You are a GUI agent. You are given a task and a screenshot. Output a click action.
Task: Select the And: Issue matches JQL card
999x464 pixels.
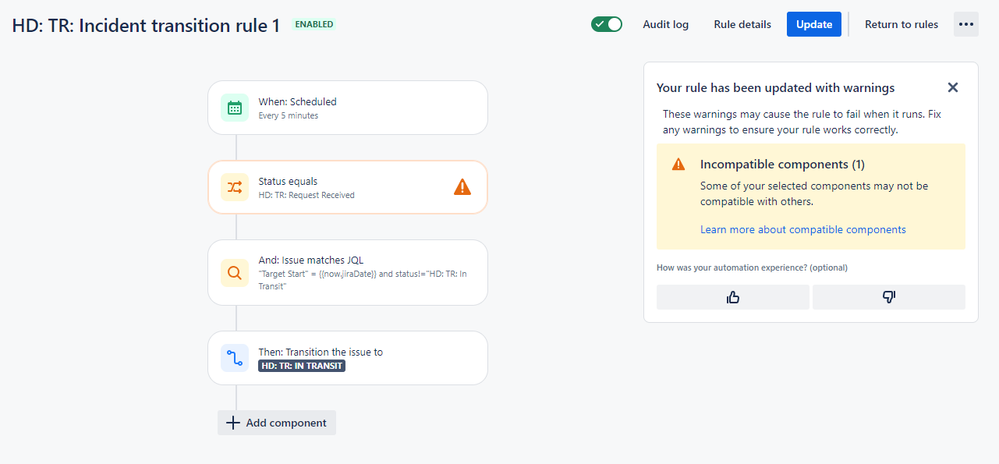coord(348,273)
